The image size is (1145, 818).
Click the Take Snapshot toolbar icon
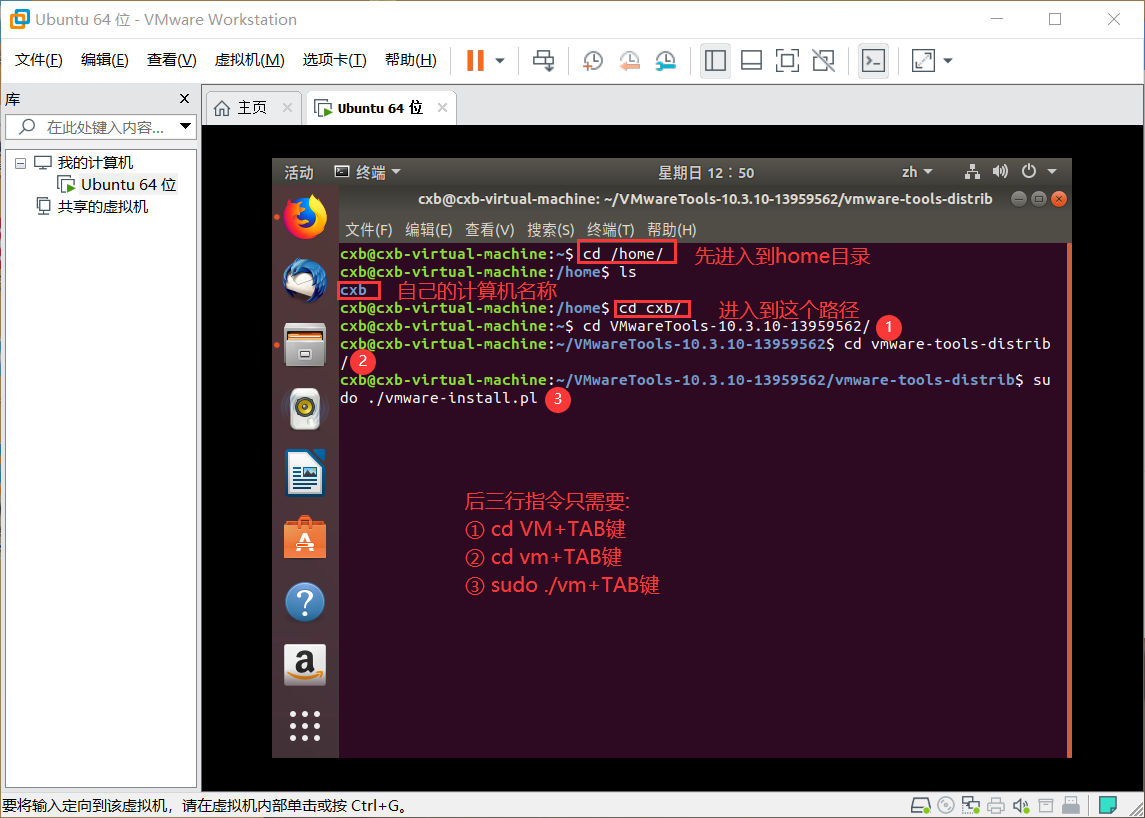[592, 61]
